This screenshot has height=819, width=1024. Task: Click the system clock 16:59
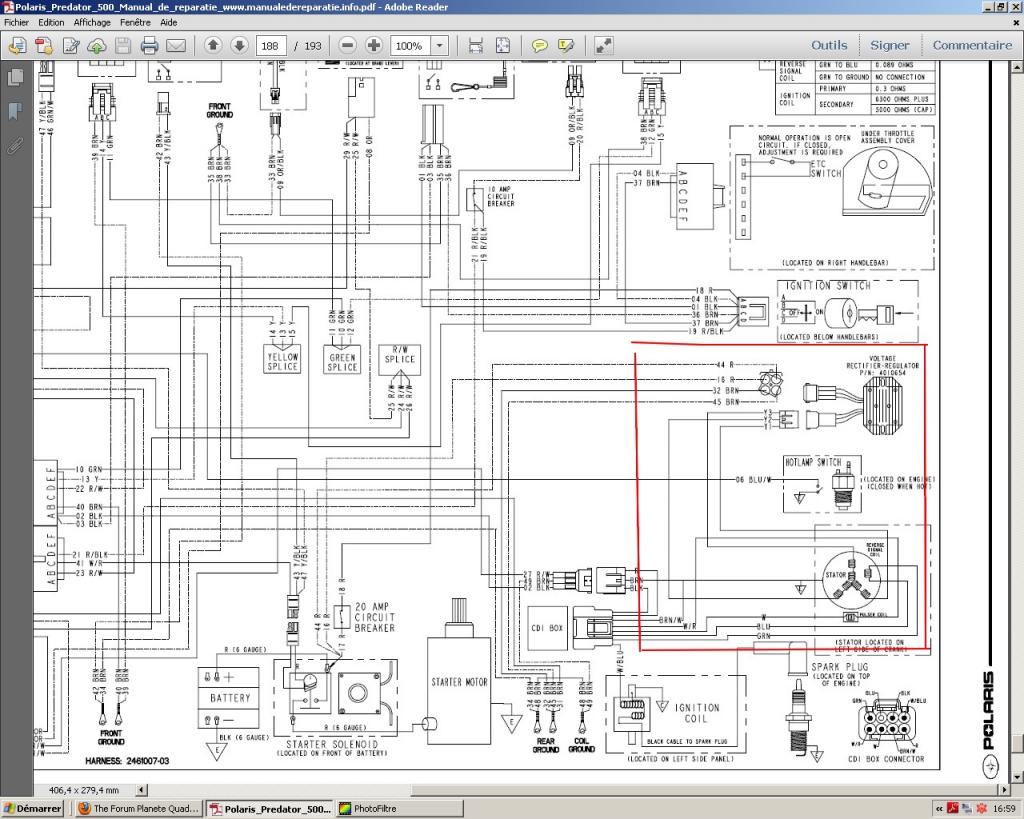1004,809
